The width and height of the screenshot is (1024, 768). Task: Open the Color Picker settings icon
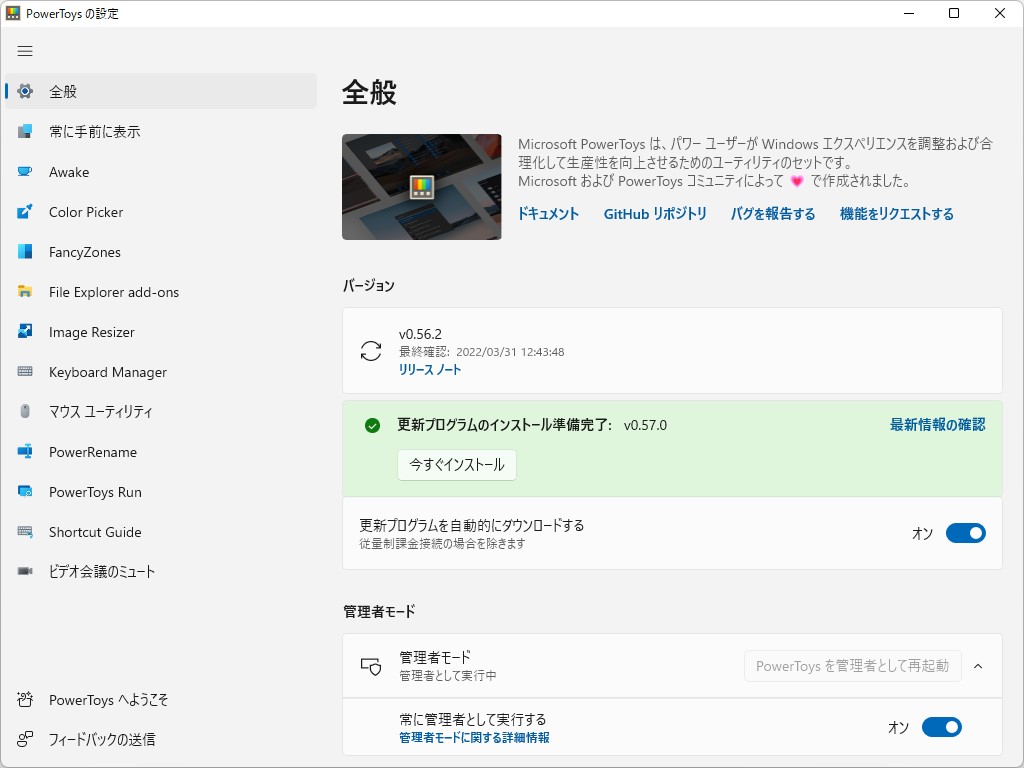pos(26,212)
